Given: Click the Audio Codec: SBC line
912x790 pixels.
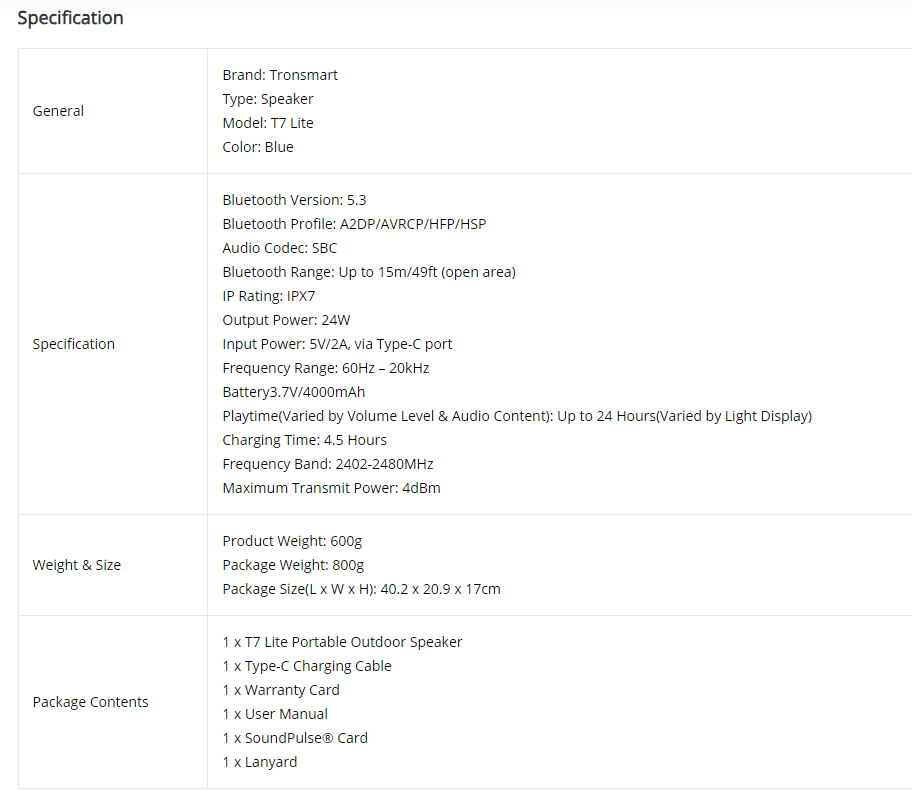Looking at the screenshot, I should click(x=280, y=248).
